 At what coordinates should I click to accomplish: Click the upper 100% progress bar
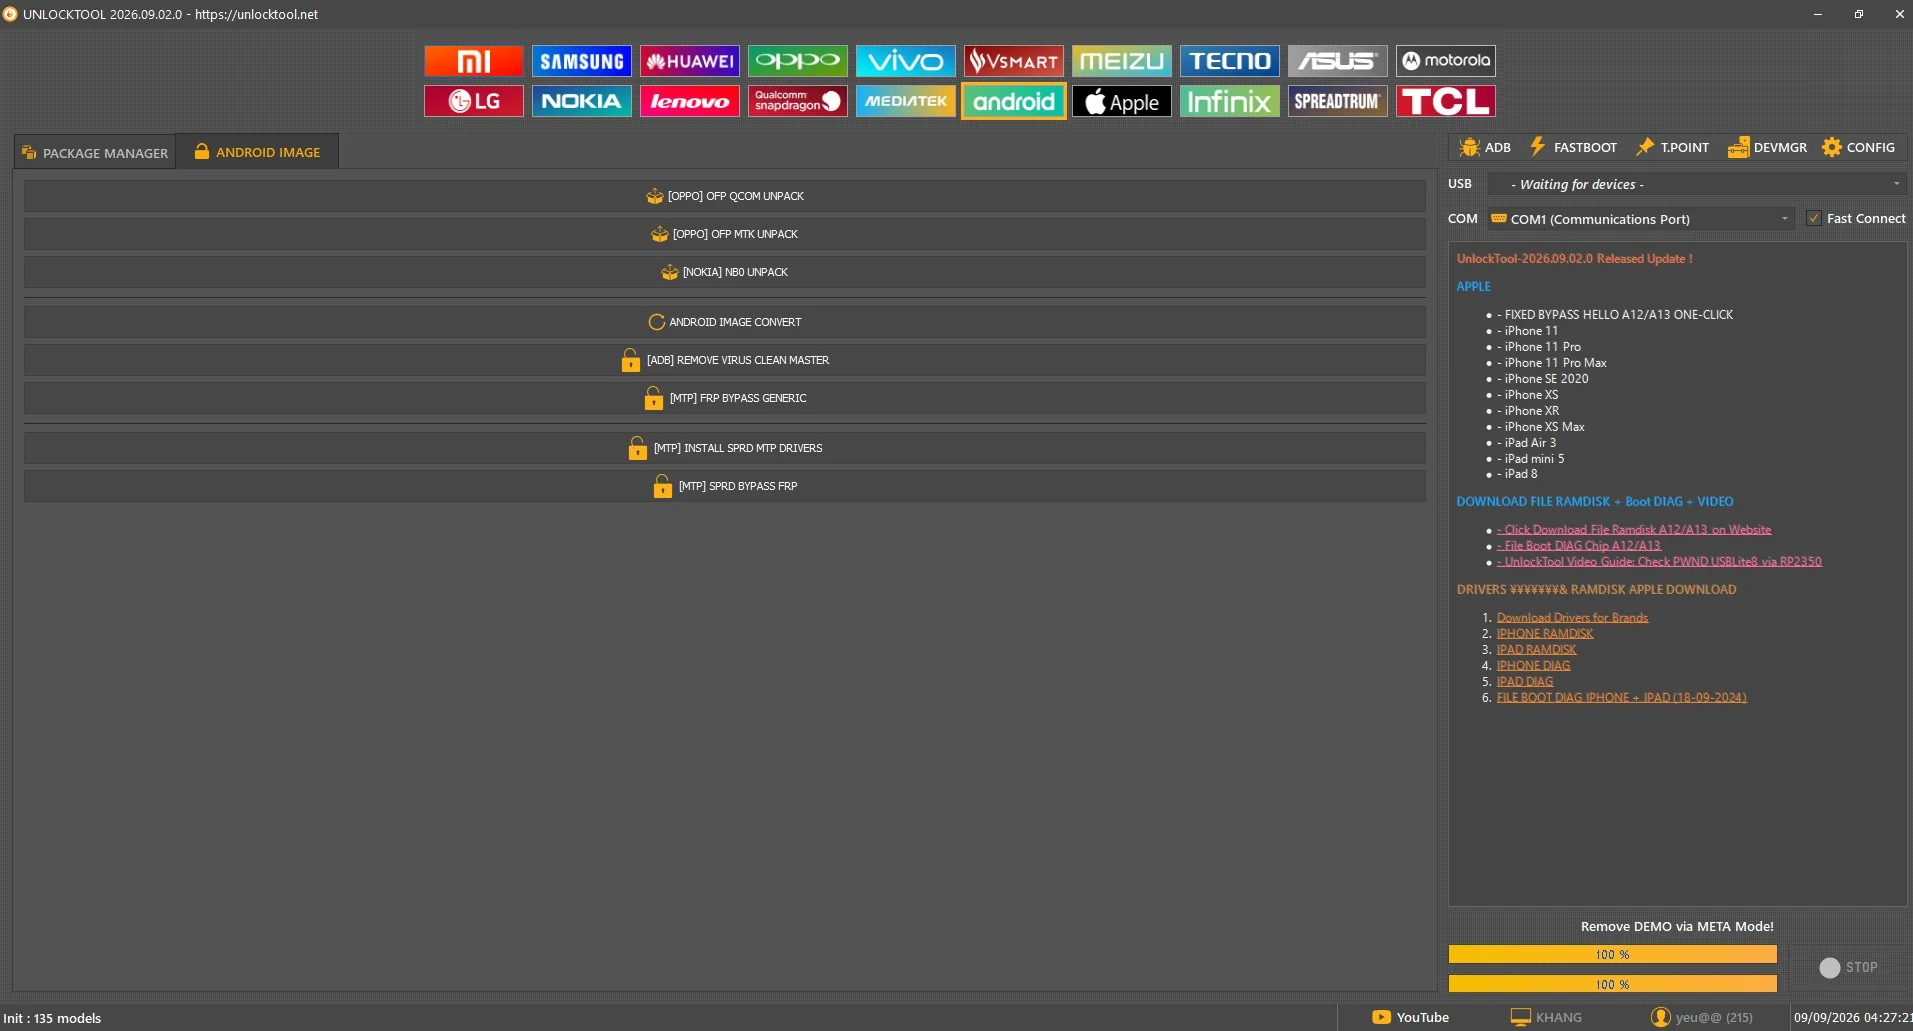1612,954
